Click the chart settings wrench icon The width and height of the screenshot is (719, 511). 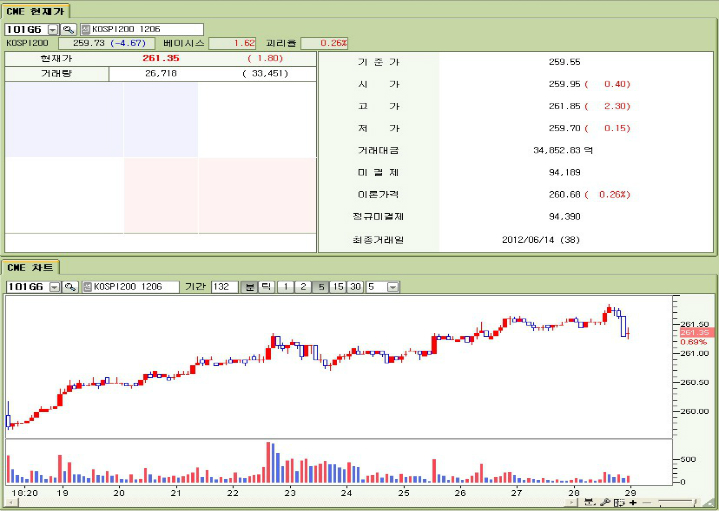[x=606, y=502]
